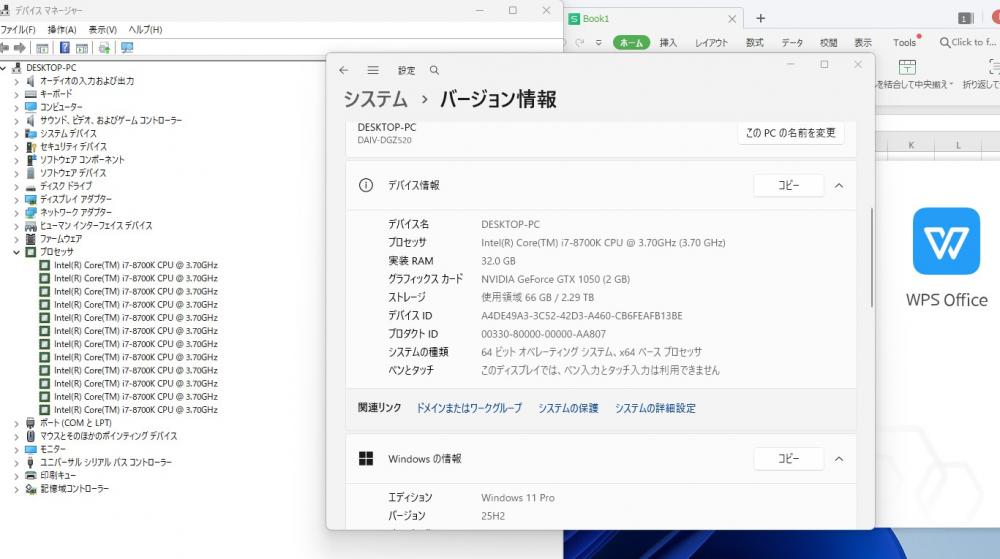Click the Click to find search icon in WPS
Screen dimensions: 1000x559
[945, 42]
